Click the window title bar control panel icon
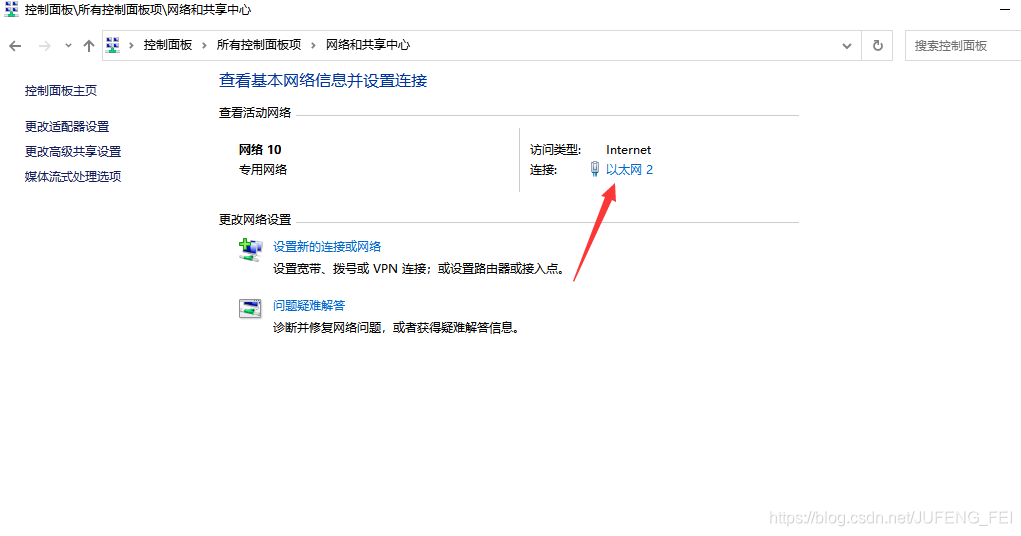The width and height of the screenshot is (1021, 536). click(11, 9)
